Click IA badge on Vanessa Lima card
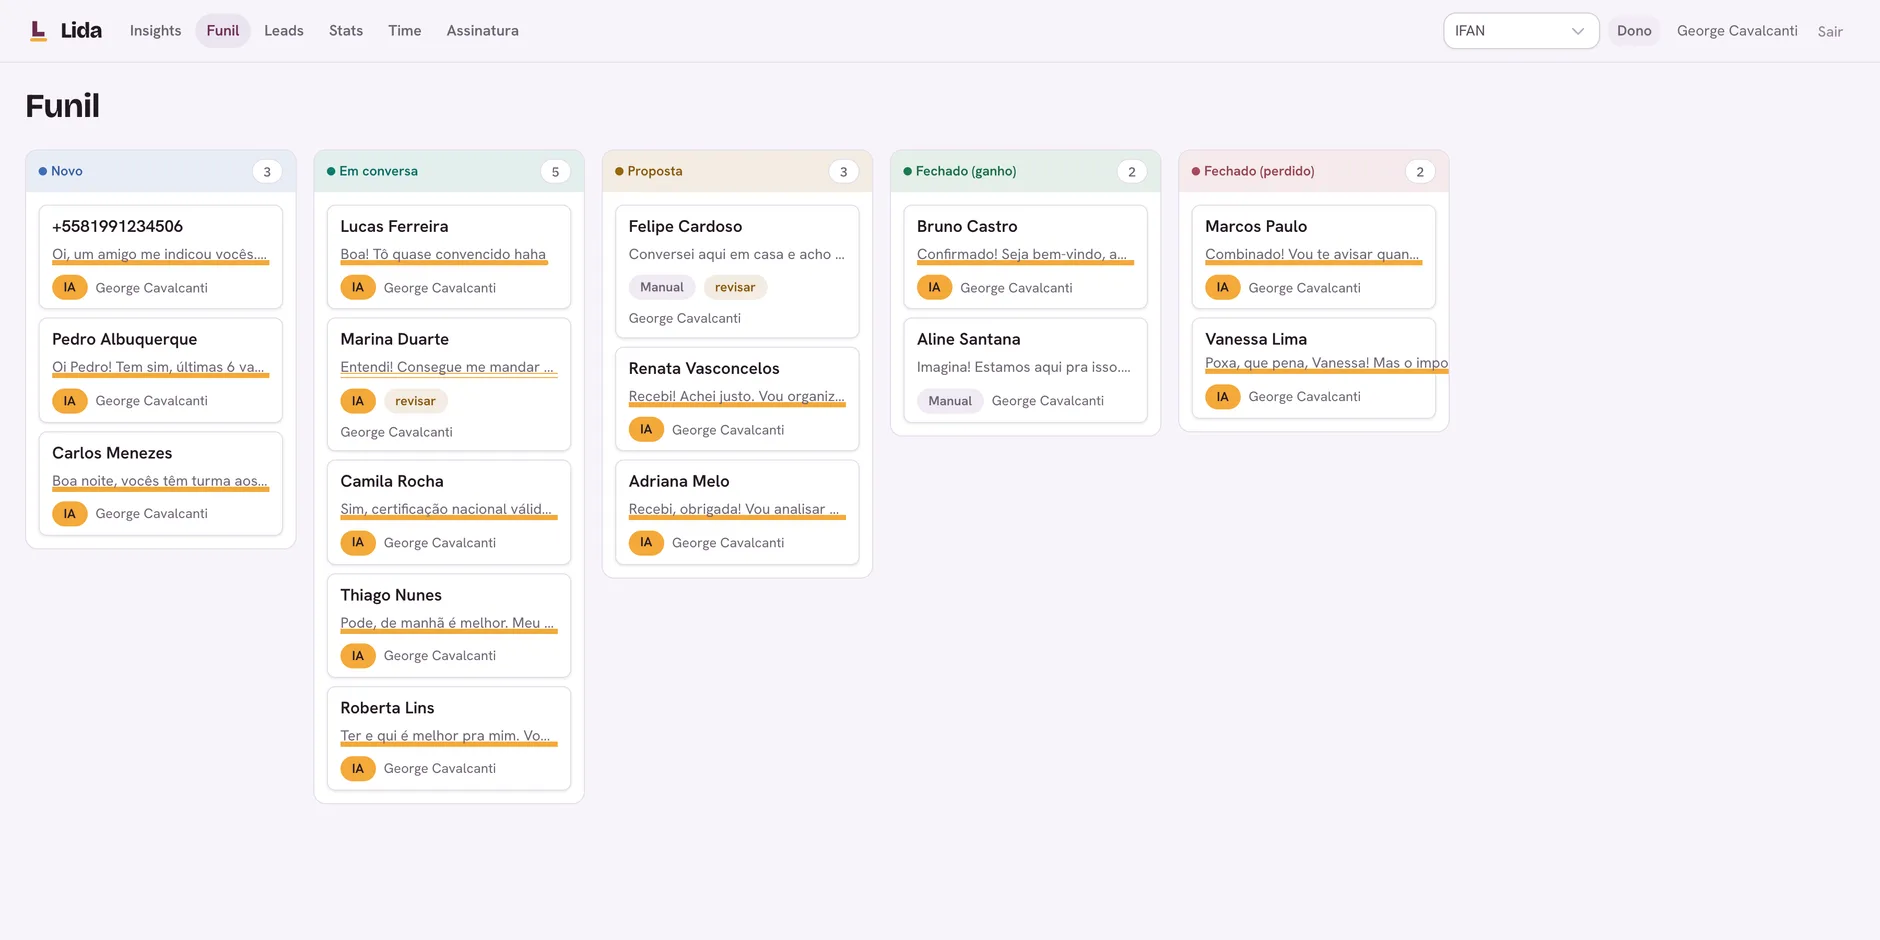The height and width of the screenshot is (940, 1880). 1222,397
